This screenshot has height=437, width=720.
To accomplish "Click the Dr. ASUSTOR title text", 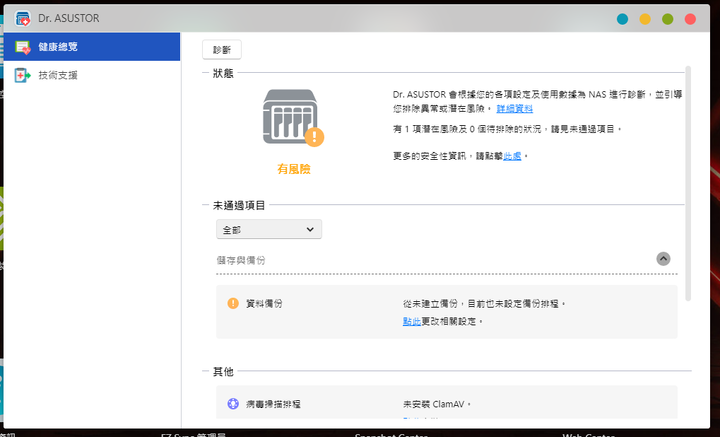I will [x=69, y=18].
